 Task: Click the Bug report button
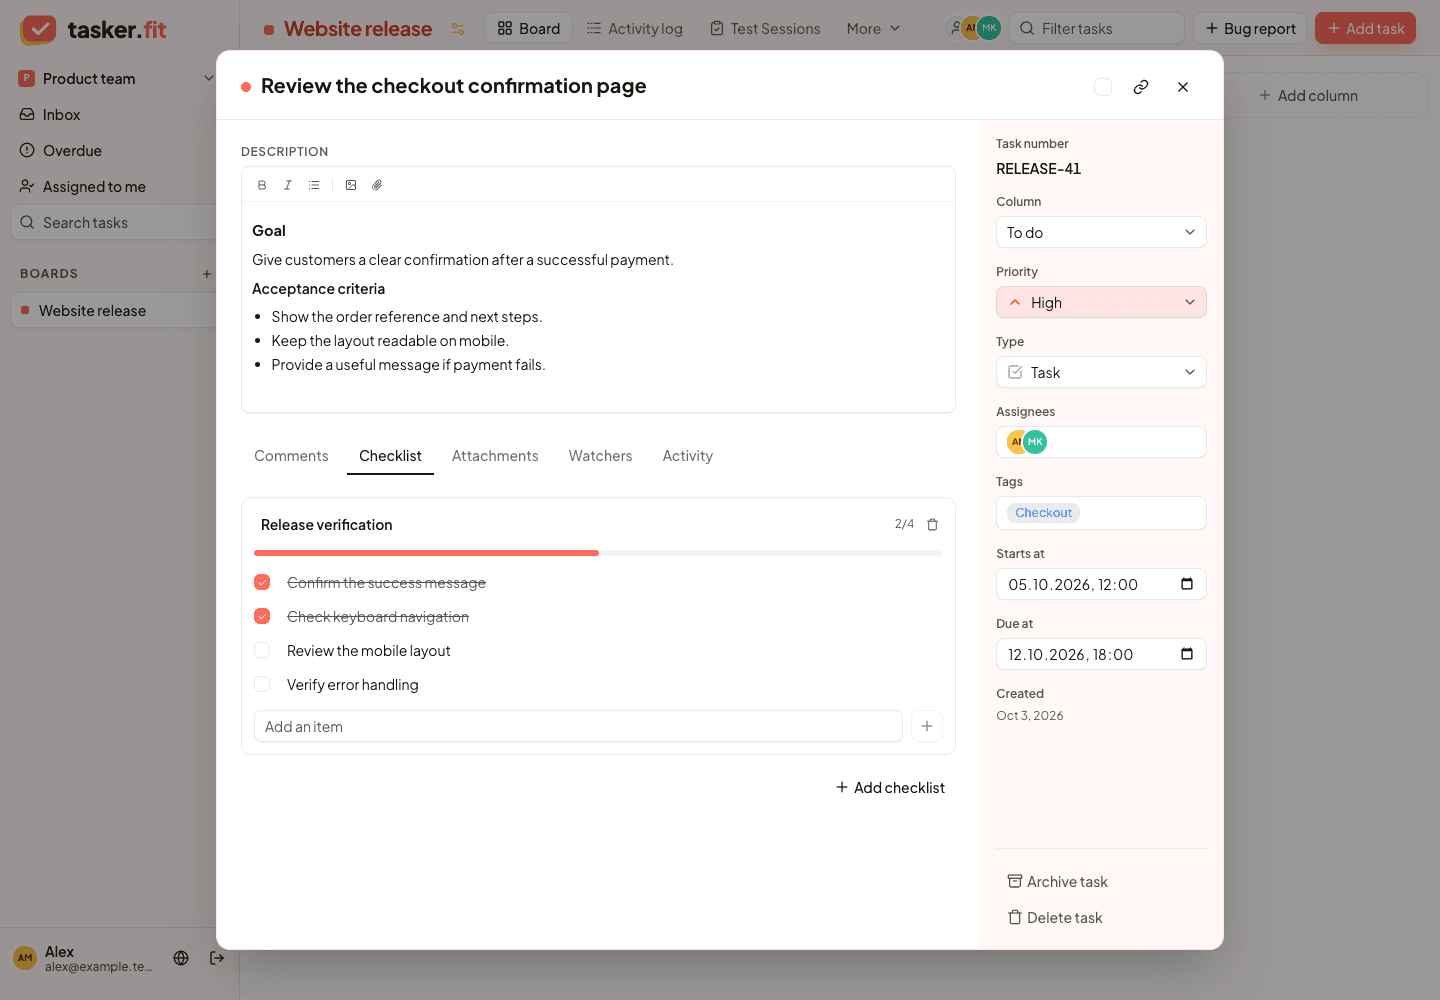pyautogui.click(x=1250, y=29)
